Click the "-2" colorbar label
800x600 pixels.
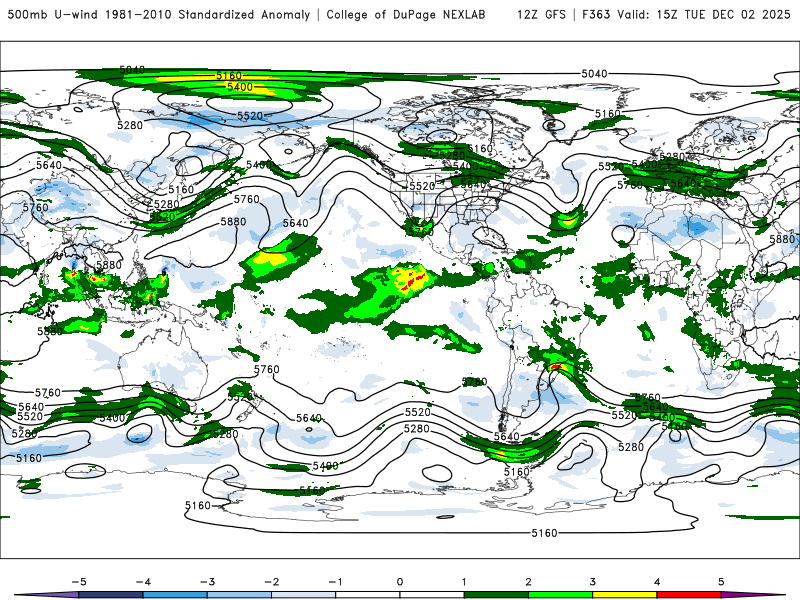(271, 582)
